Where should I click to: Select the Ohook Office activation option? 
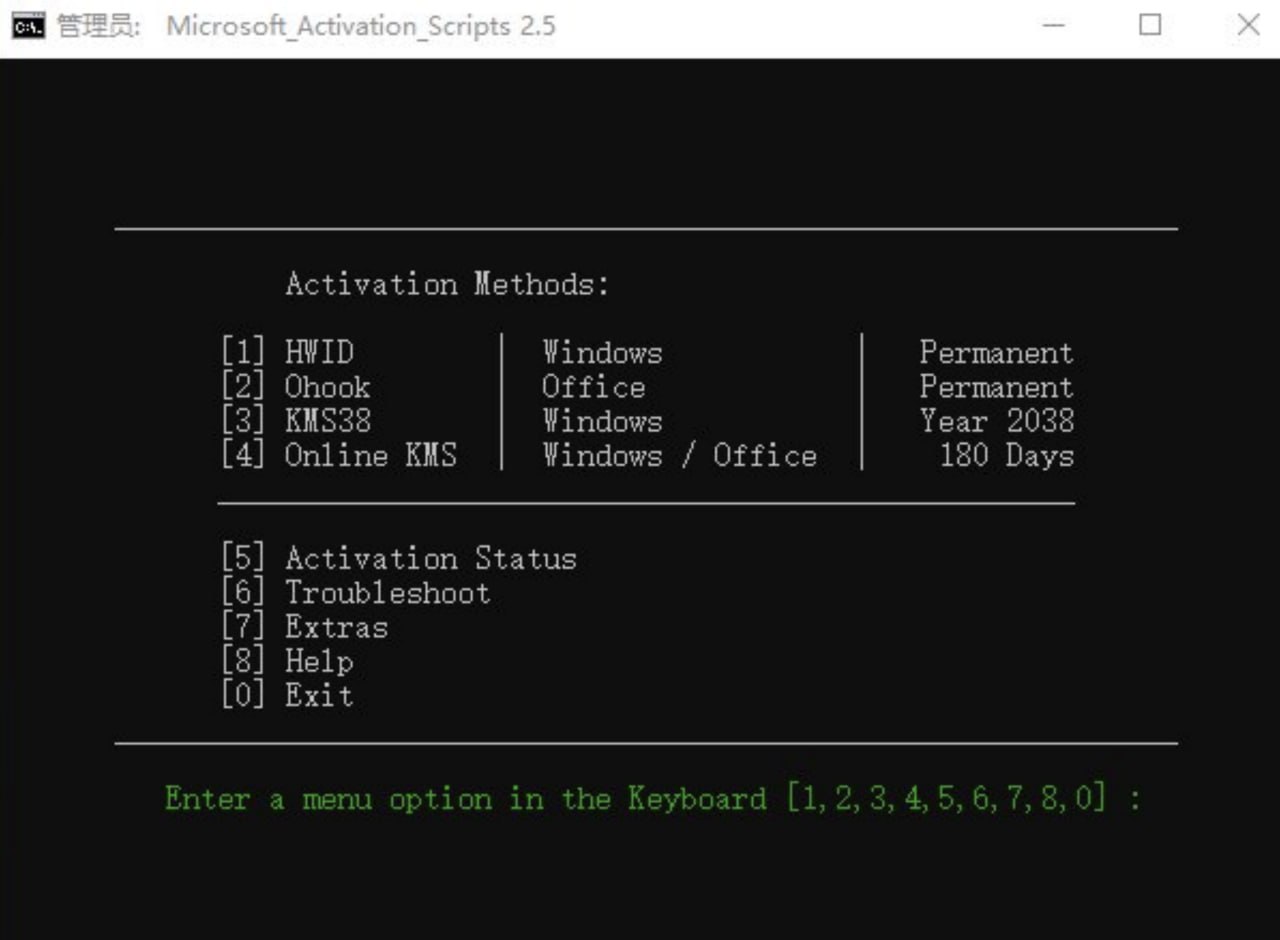point(325,387)
